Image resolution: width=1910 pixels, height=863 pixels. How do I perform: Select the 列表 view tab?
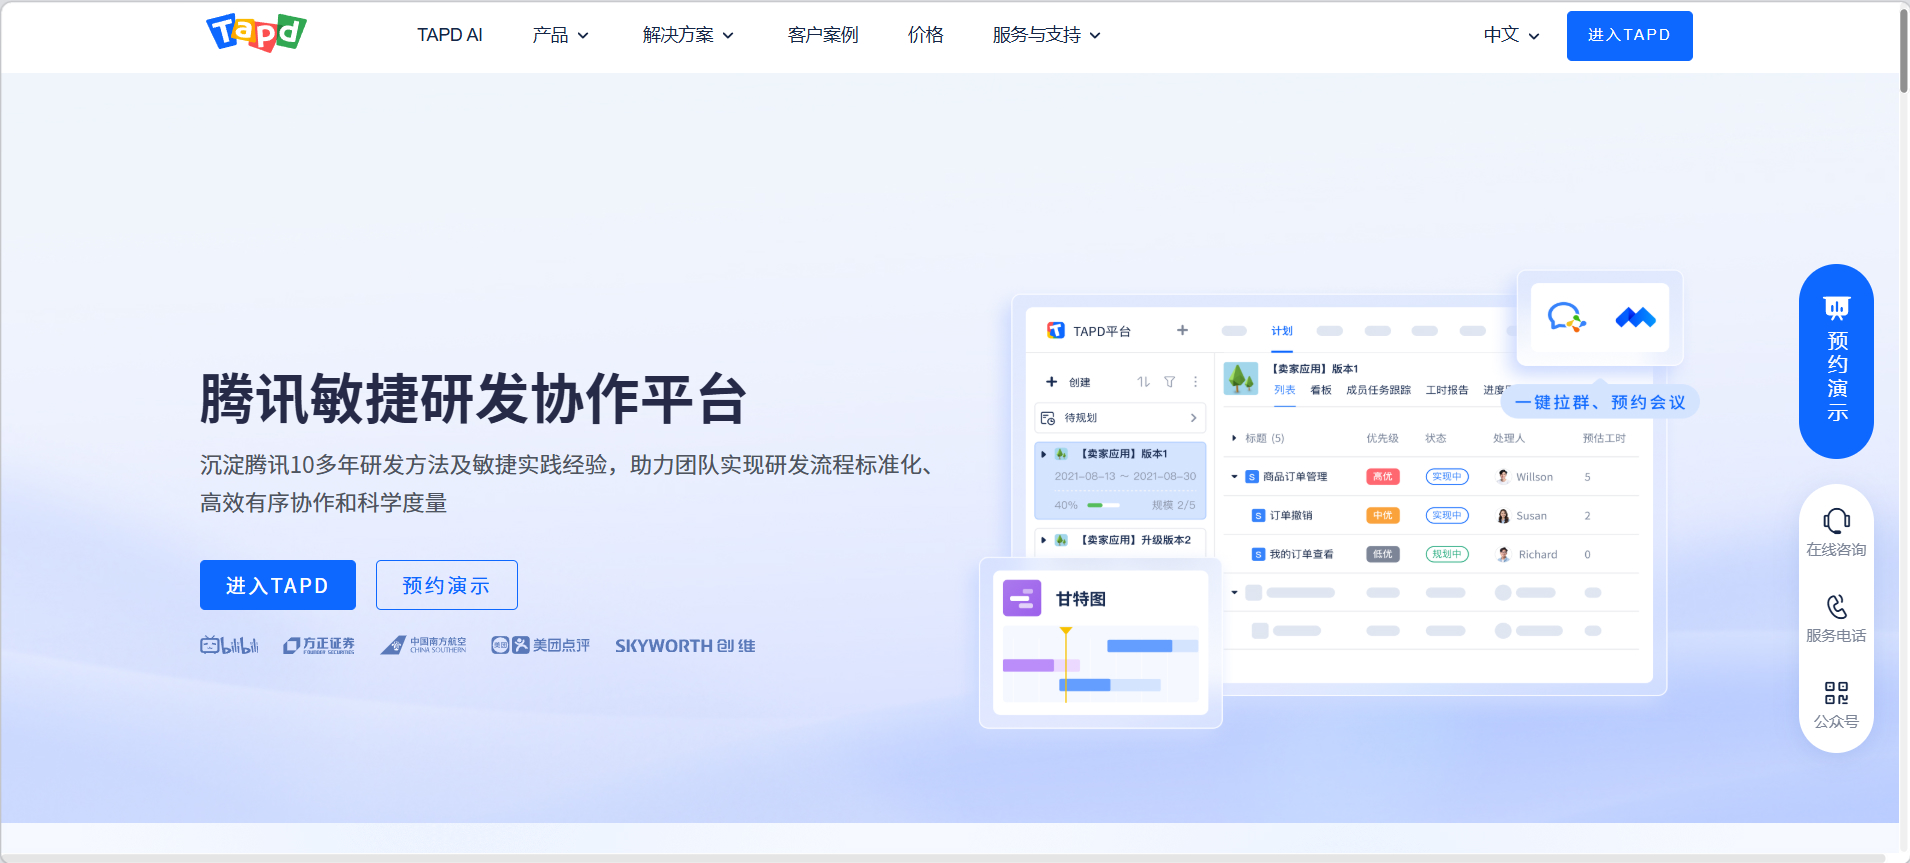(1284, 390)
